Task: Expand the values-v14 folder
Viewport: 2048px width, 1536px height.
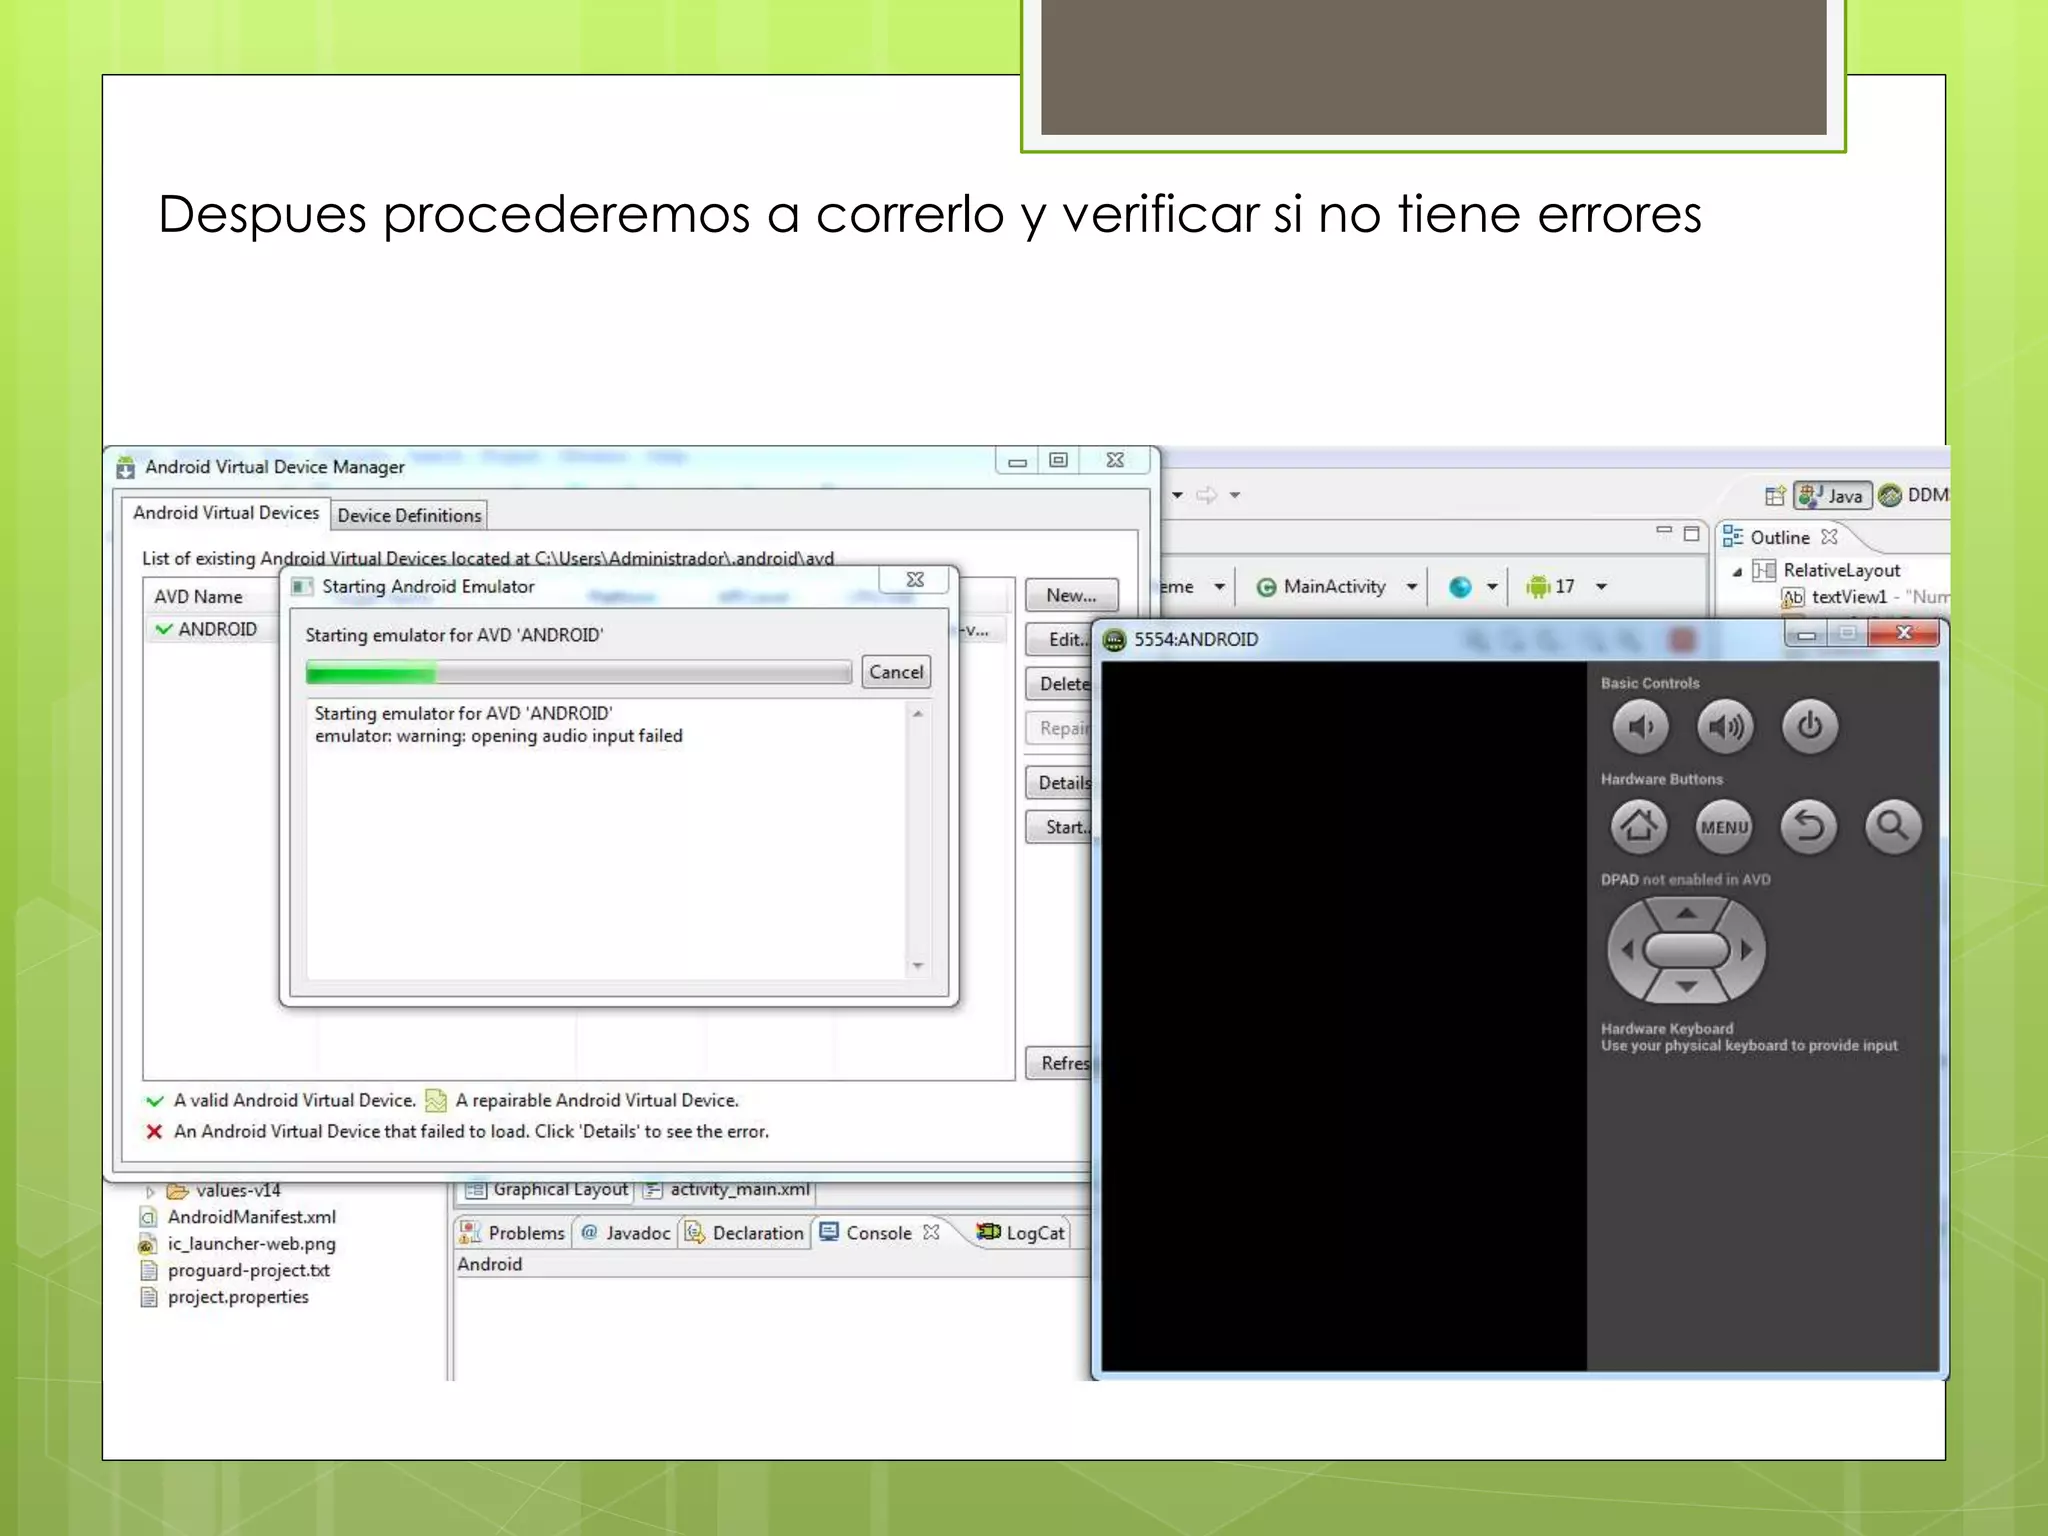Action: pos(150,1191)
